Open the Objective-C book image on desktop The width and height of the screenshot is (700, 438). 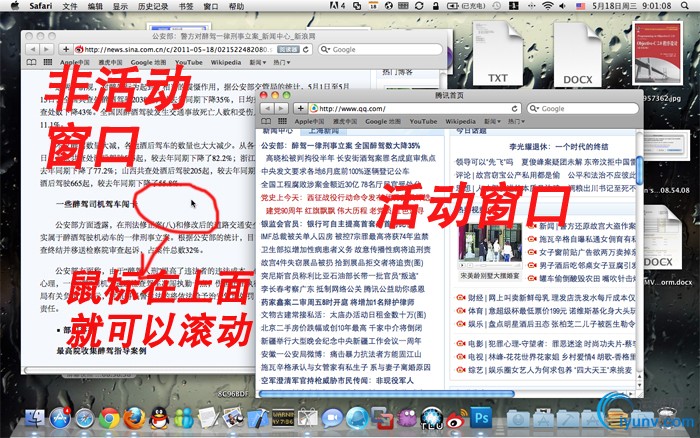[x=657, y=53]
